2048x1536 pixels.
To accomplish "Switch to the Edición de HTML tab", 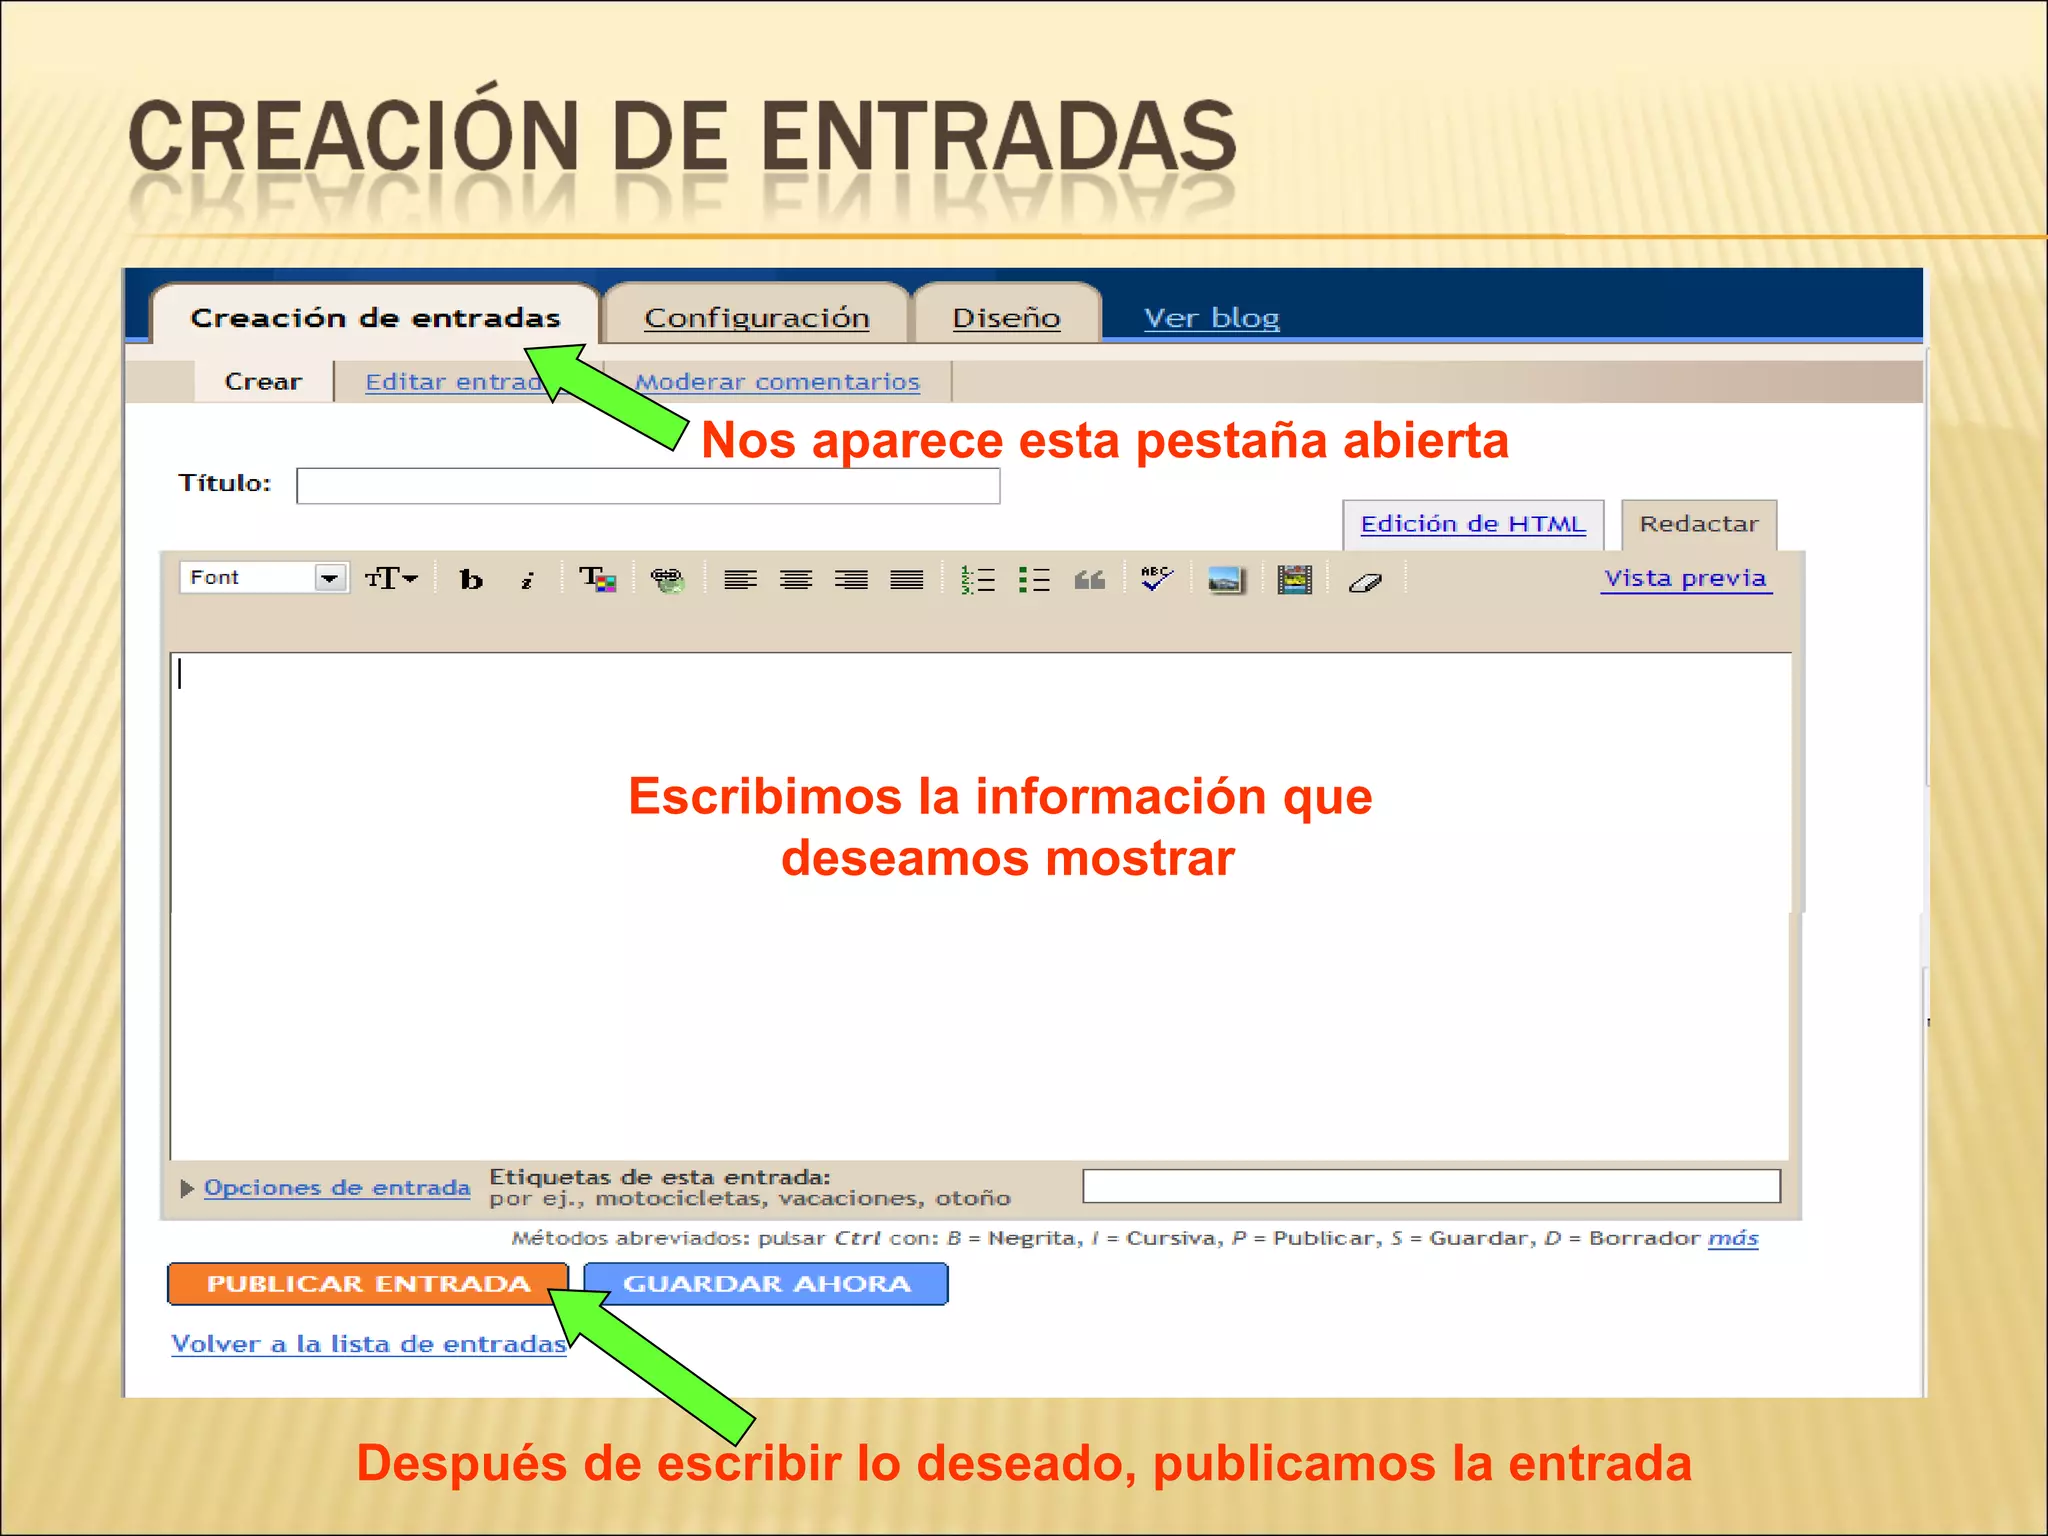I will [x=1473, y=524].
